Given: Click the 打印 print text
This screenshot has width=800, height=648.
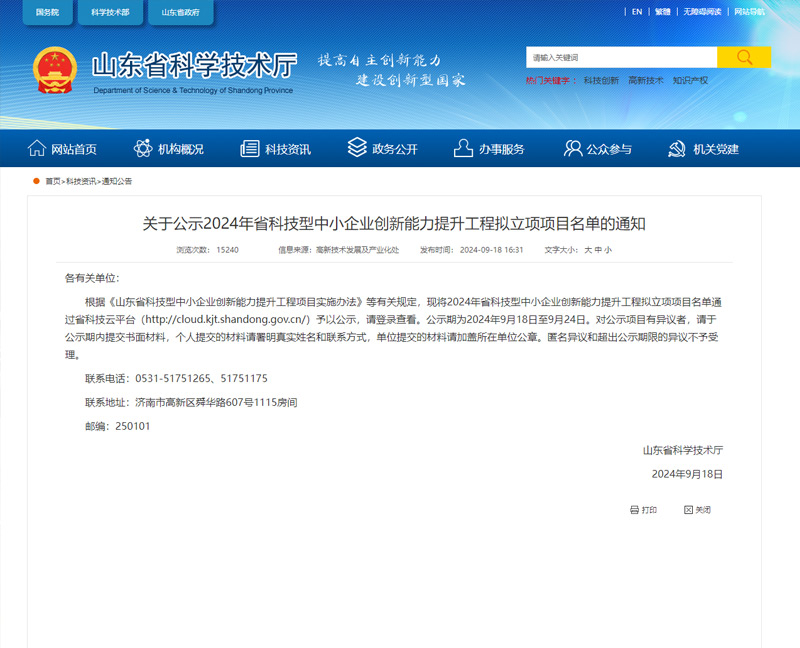Looking at the screenshot, I should click(x=649, y=510).
